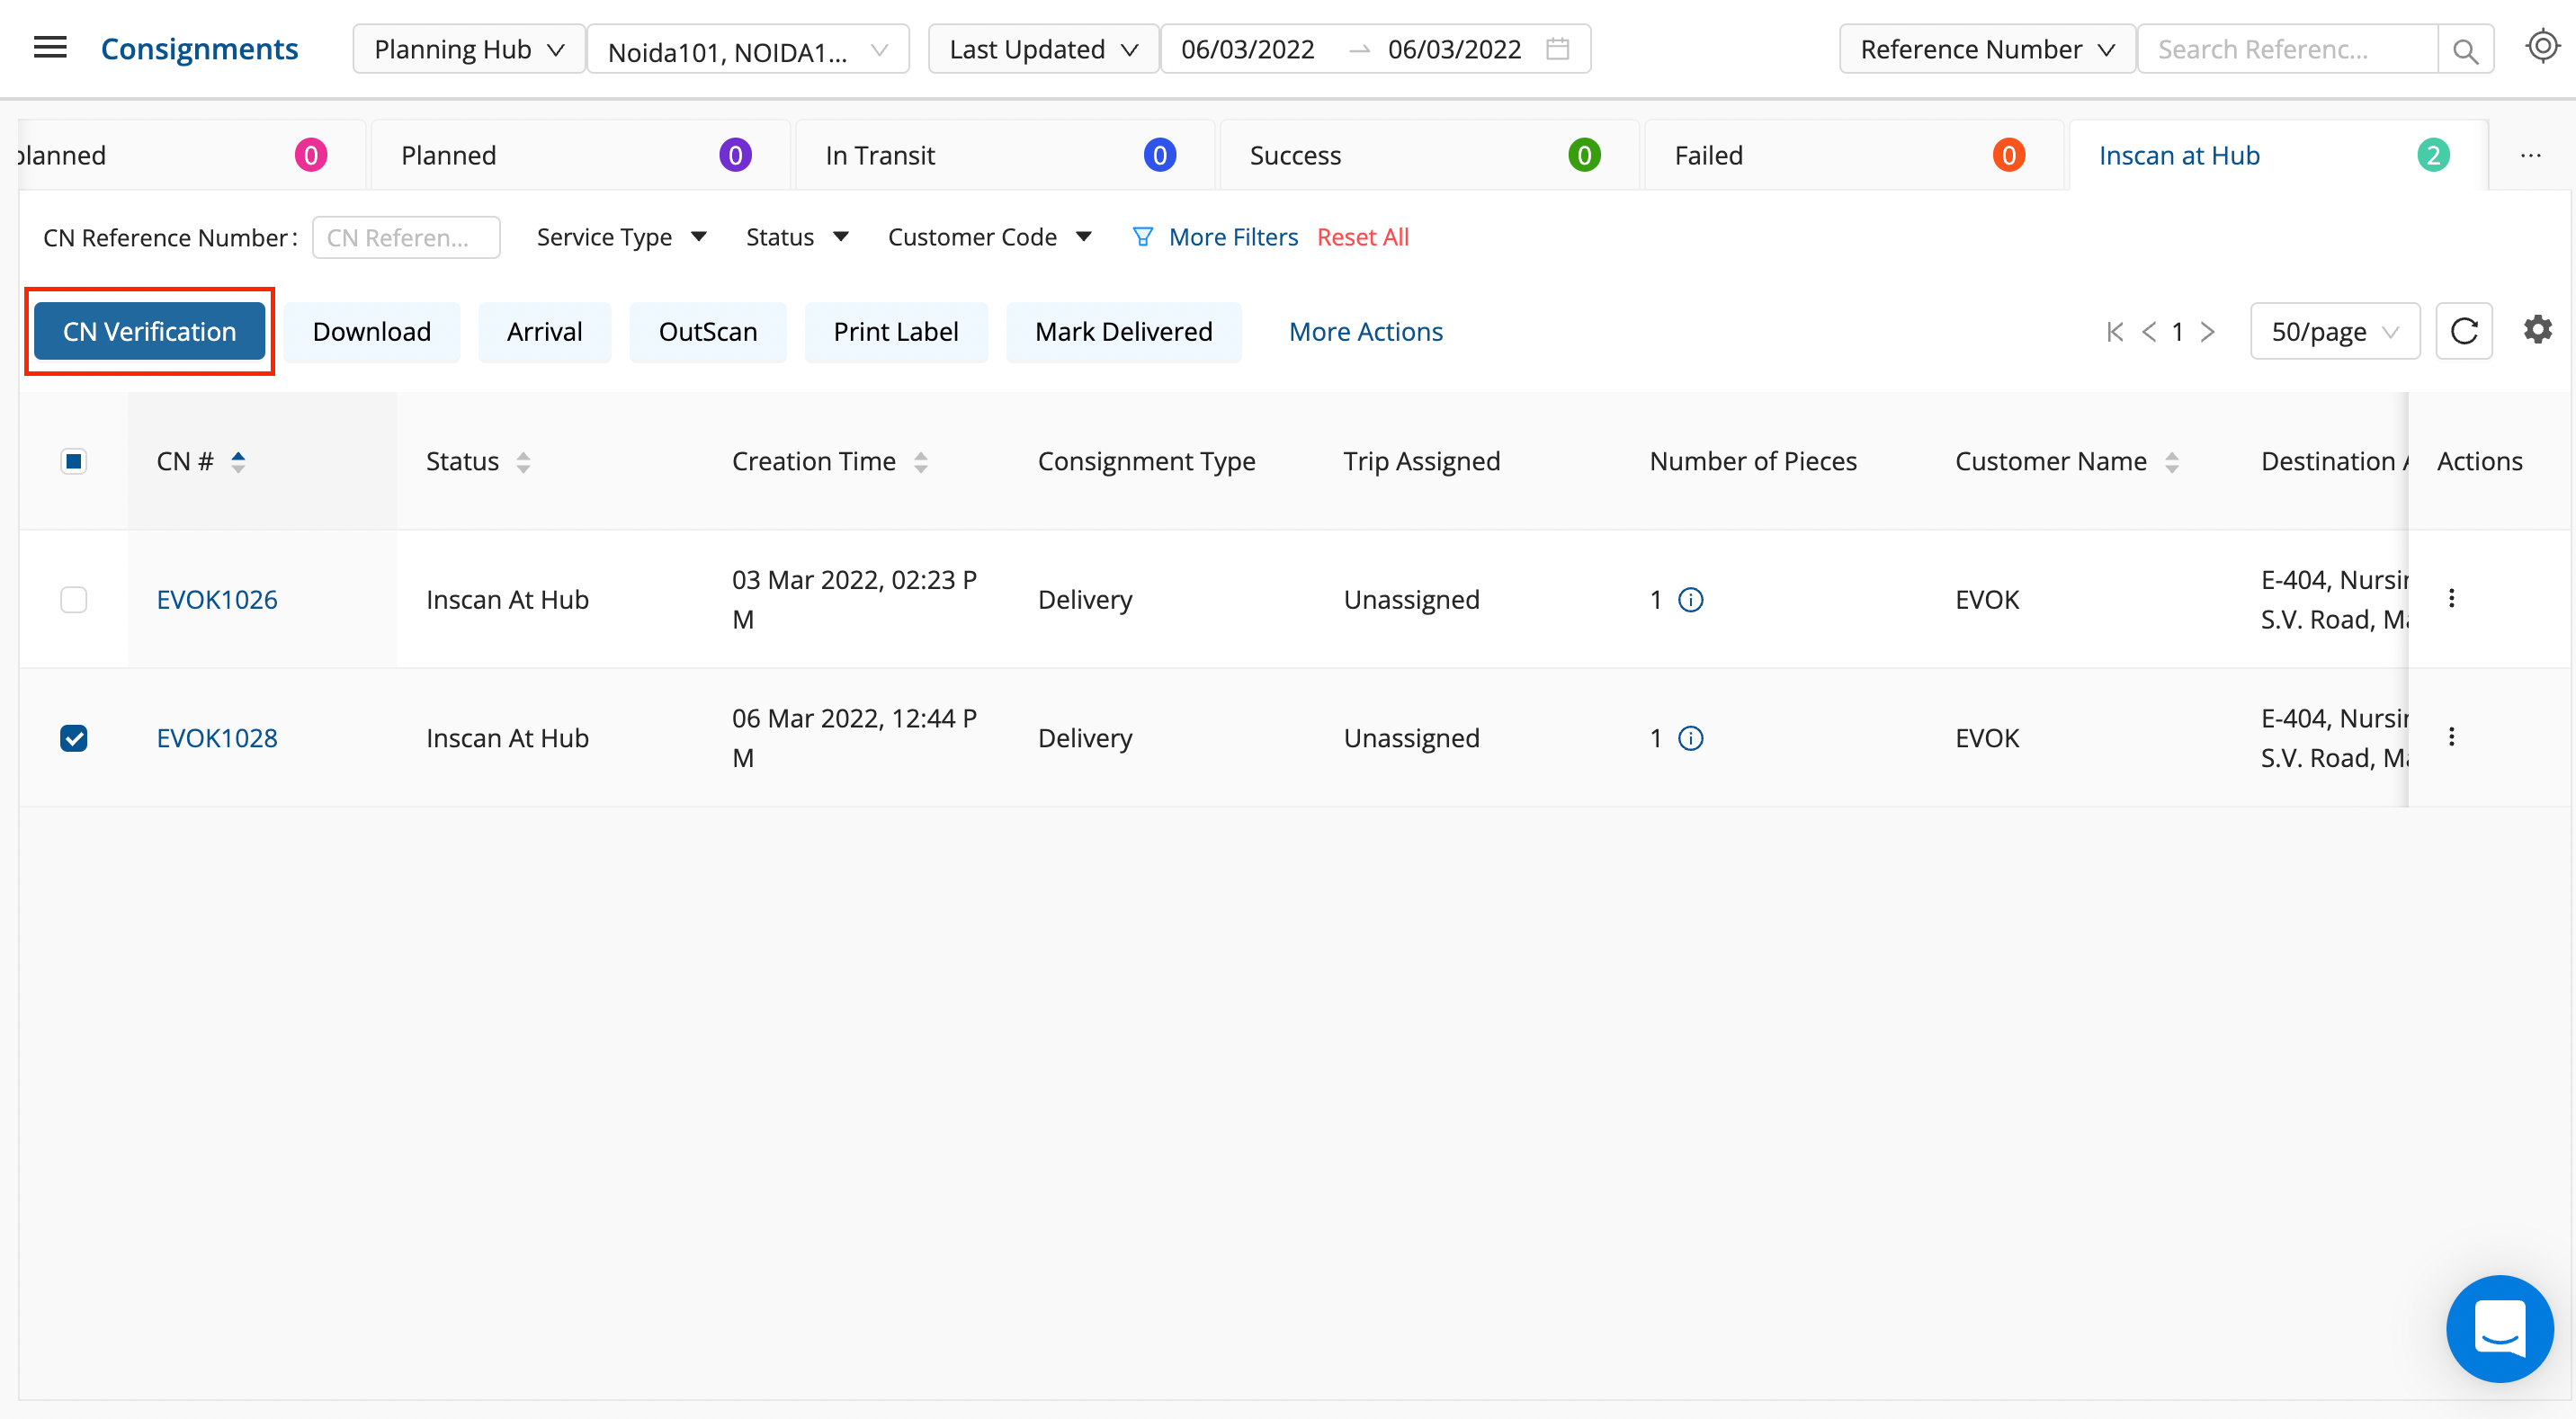Screen dimensions: 2576x1419
Task: Open table settings gear icon
Action: (2537, 330)
